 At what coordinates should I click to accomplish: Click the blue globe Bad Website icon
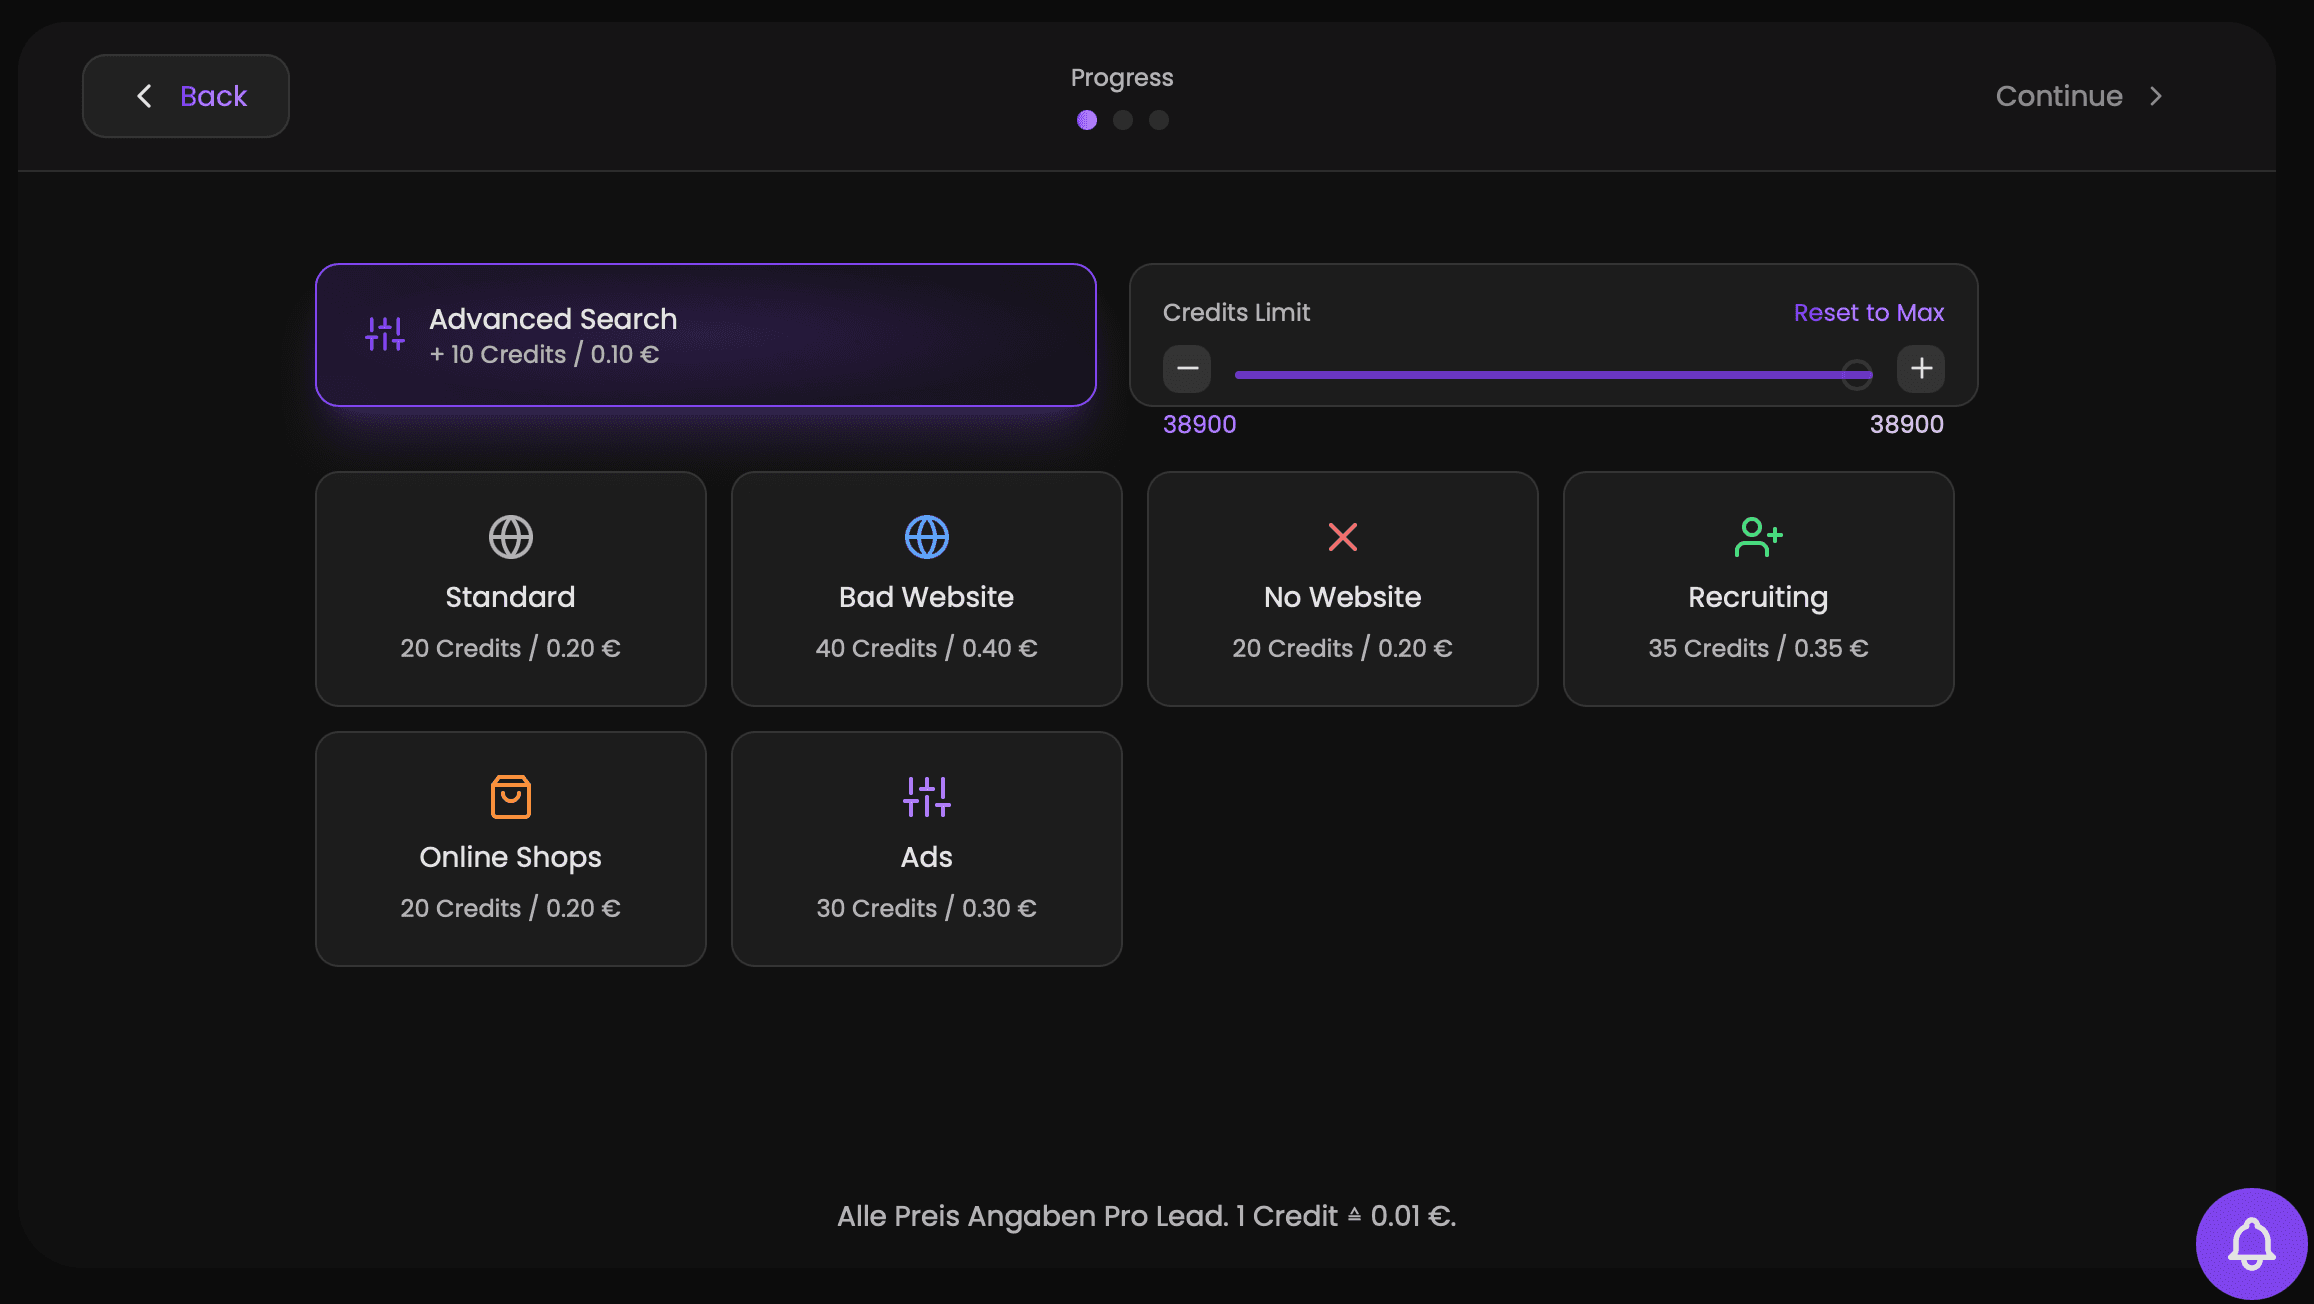coord(926,537)
